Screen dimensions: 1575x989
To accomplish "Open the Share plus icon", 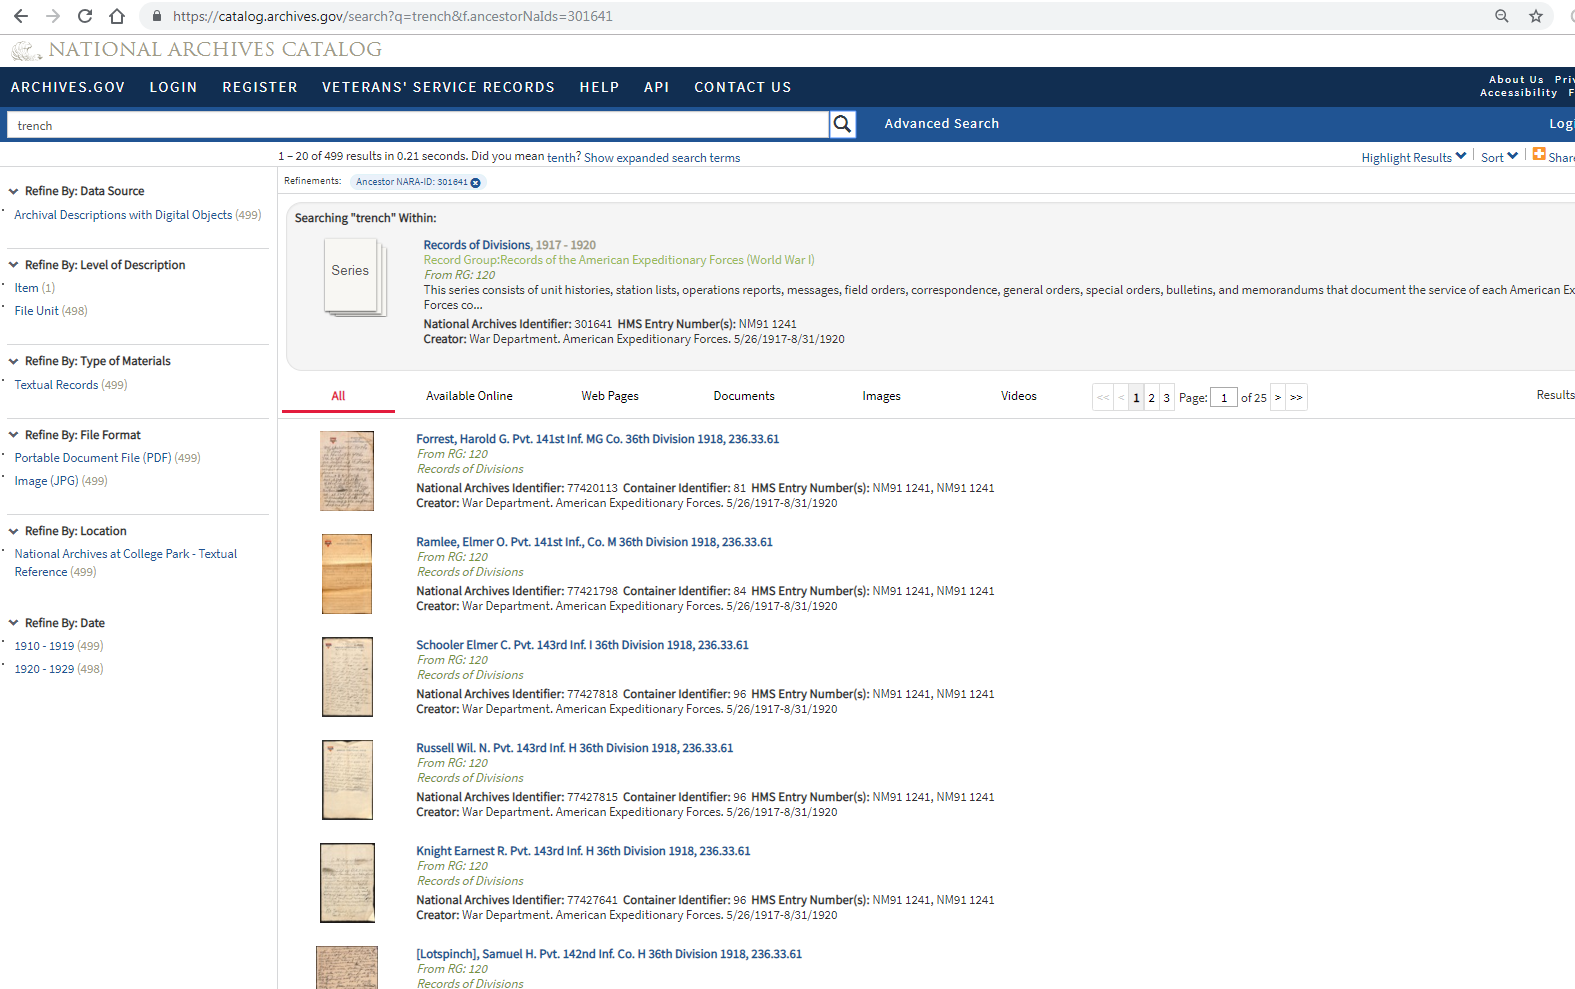I will pos(1539,154).
